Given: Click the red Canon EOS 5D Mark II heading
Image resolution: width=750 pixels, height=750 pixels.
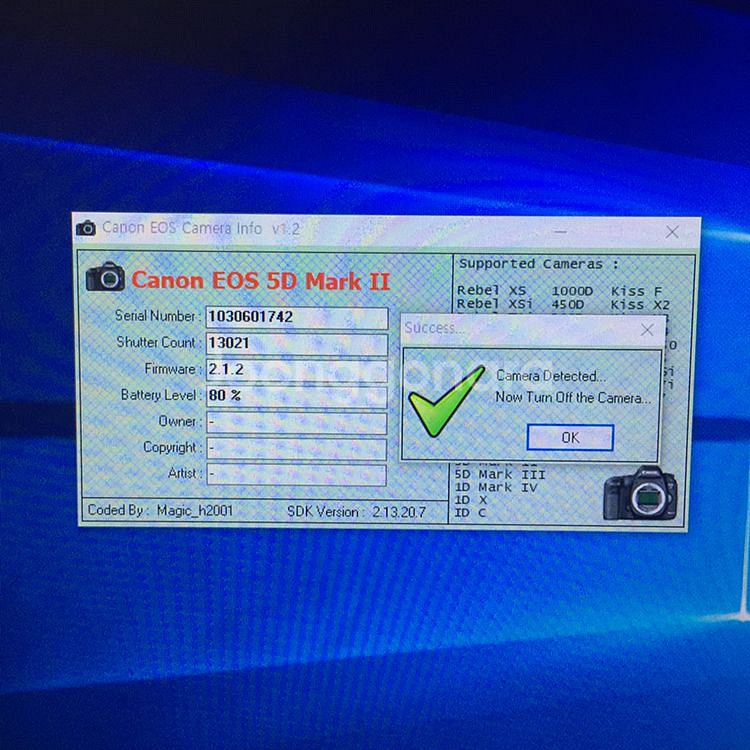Looking at the screenshot, I should coord(261,281).
